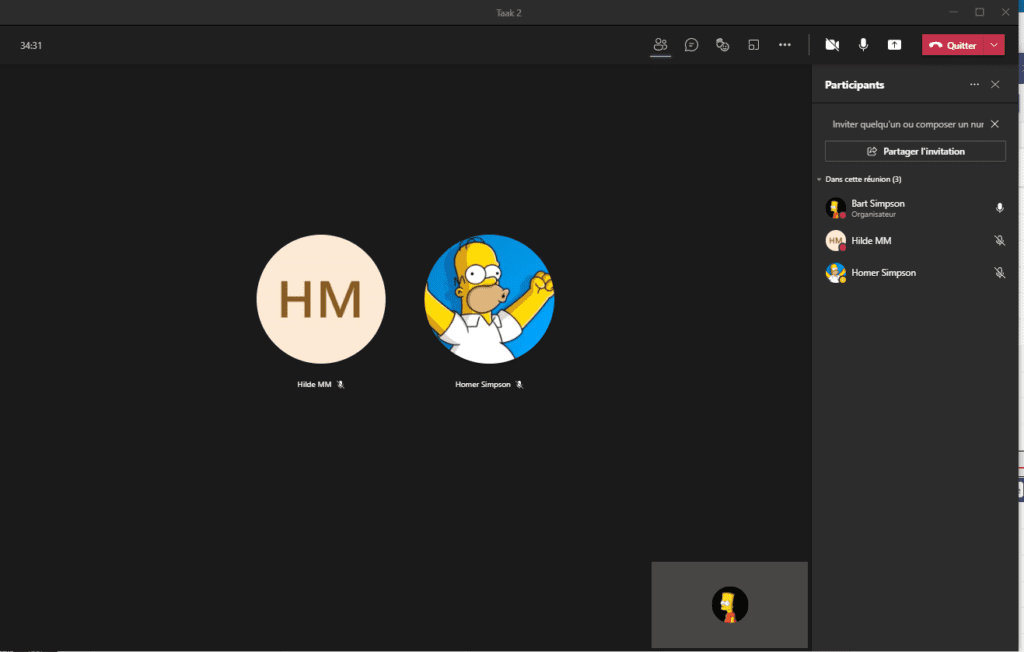Click Bart Simpson's microphone icon
The height and width of the screenshot is (652, 1024).
coord(999,208)
